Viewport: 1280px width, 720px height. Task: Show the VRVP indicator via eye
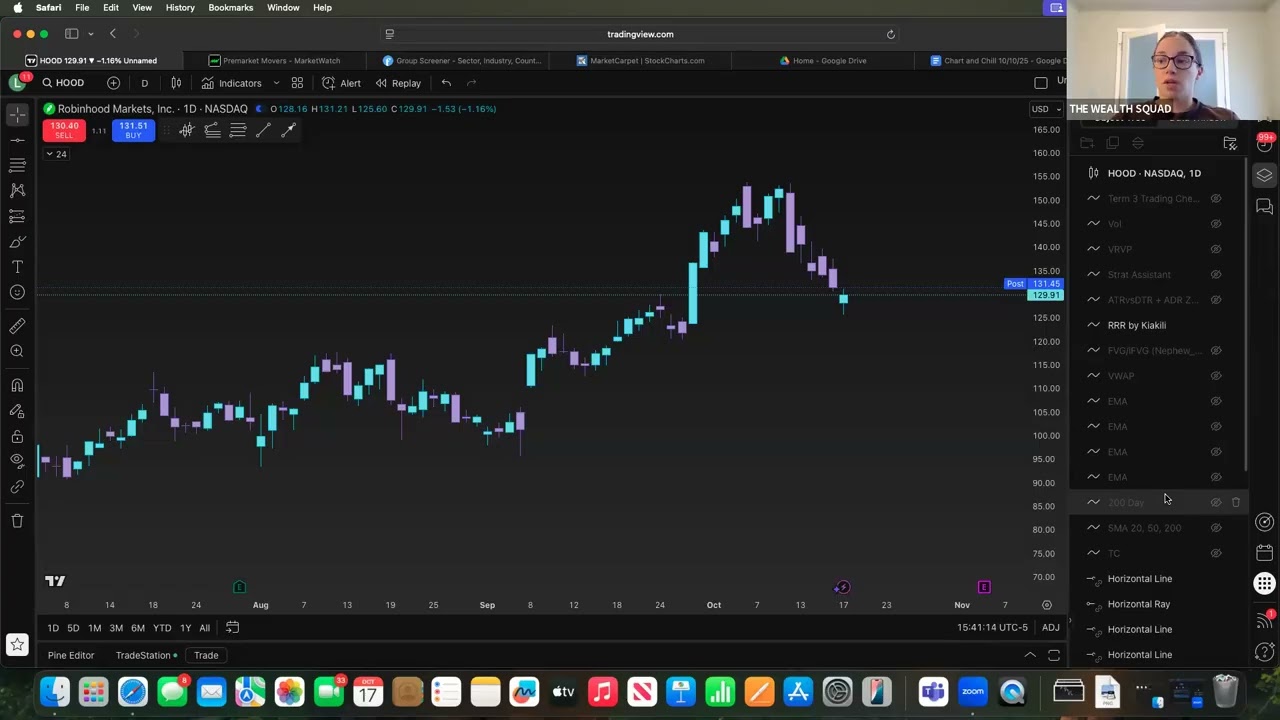click(x=1216, y=249)
